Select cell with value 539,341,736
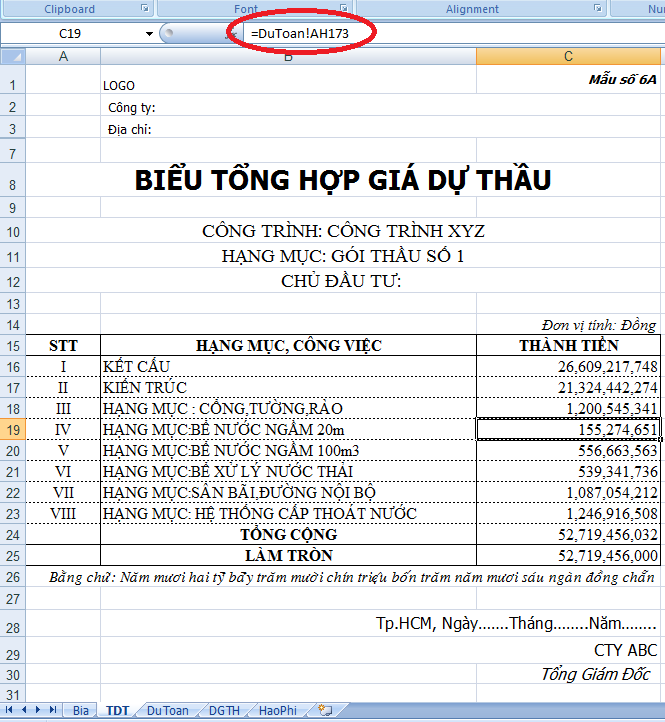Image resolution: width=665 pixels, height=722 pixels. coord(568,472)
